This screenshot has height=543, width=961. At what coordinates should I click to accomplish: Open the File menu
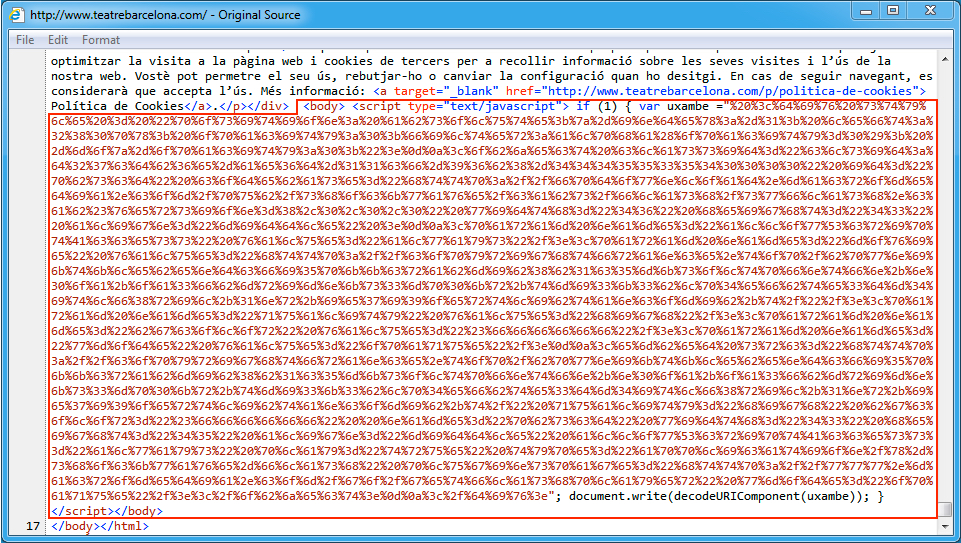25,40
